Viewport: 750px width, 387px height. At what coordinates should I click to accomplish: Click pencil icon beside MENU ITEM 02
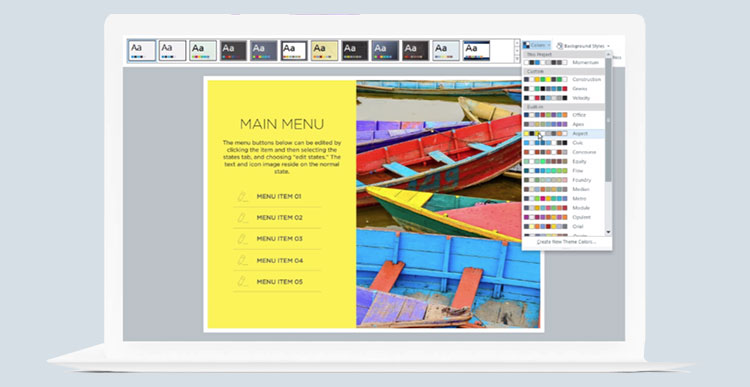pos(243,218)
